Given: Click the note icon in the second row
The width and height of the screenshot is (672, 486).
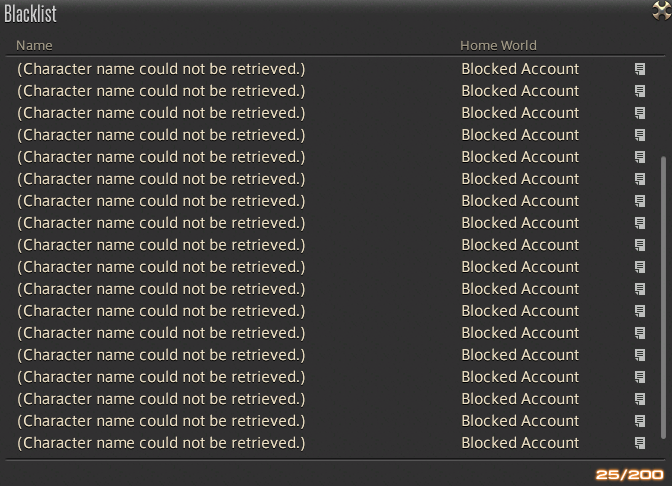Looking at the screenshot, I should pos(640,91).
